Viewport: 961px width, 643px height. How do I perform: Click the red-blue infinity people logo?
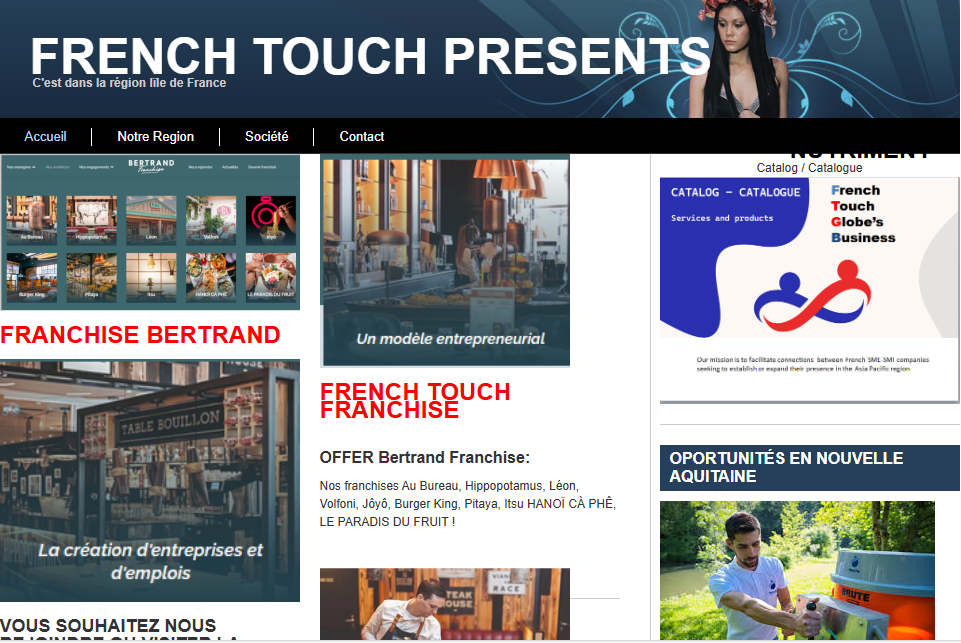[812, 296]
